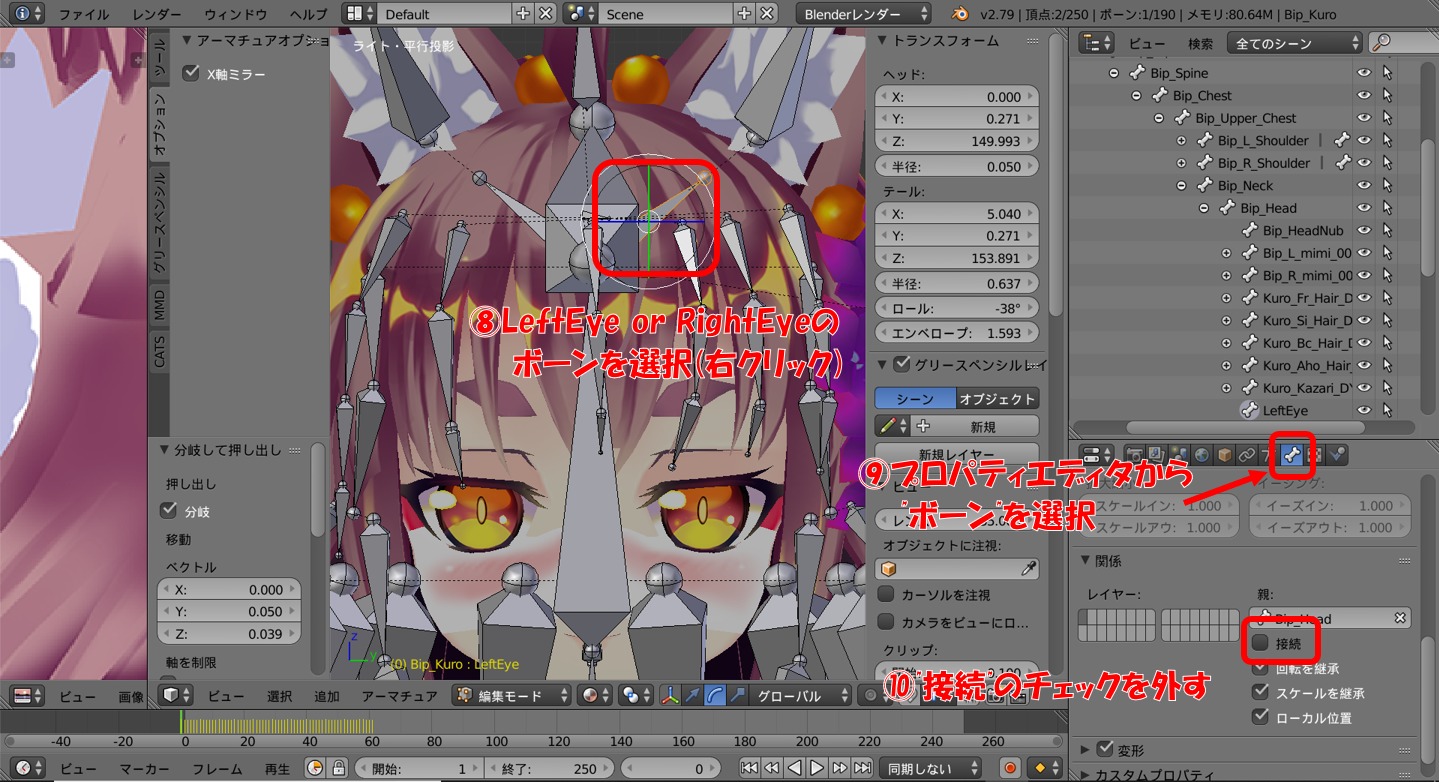Open the Object properties cube tab
The height and width of the screenshot is (782, 1439).
pyautogui.click(x=1225, y=455)
